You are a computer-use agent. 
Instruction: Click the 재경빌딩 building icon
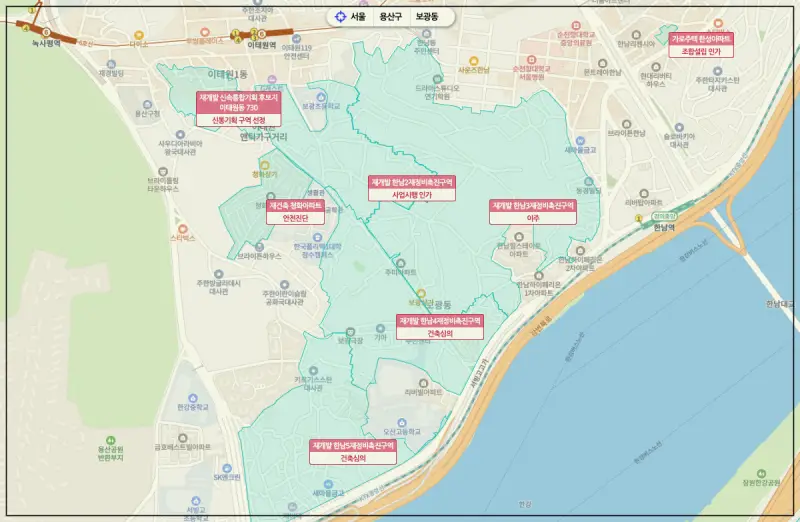[111, 64]
